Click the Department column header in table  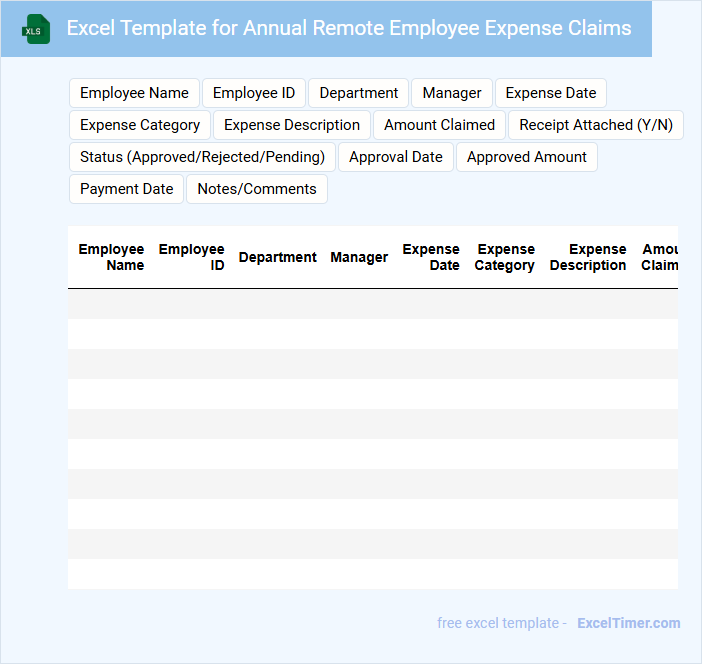tap(277, 257)
